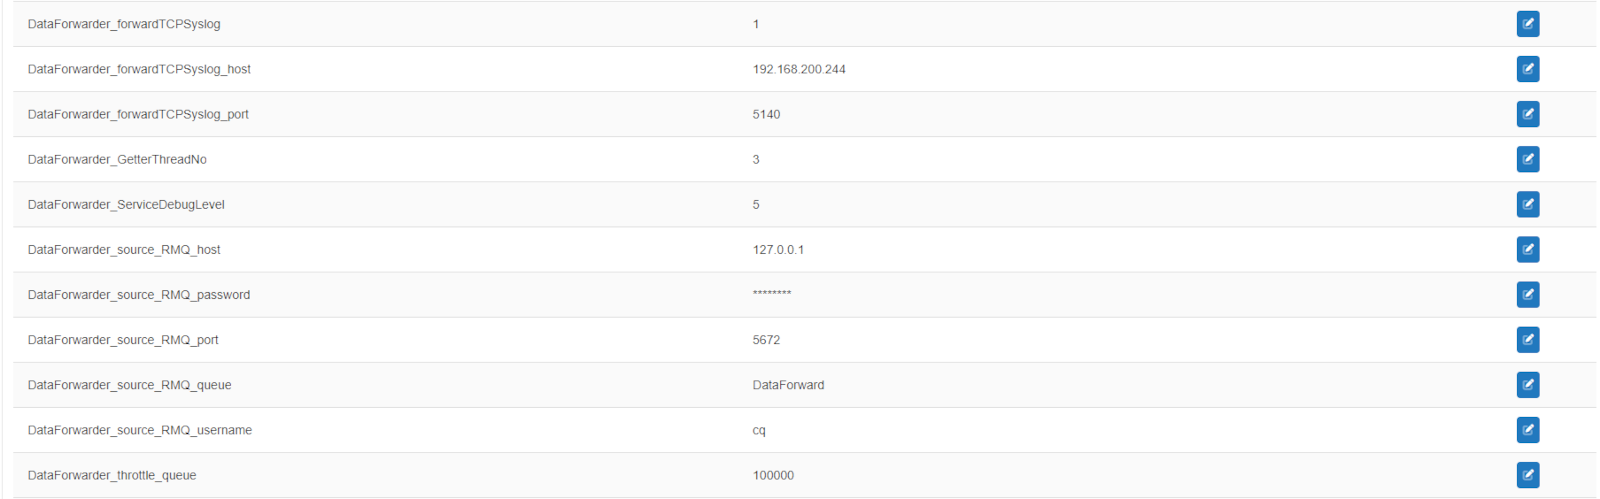Edit the forwardTCPSyslog_host value
1600x499 pixels.
pyautogui.click(x=1527, y=69)
